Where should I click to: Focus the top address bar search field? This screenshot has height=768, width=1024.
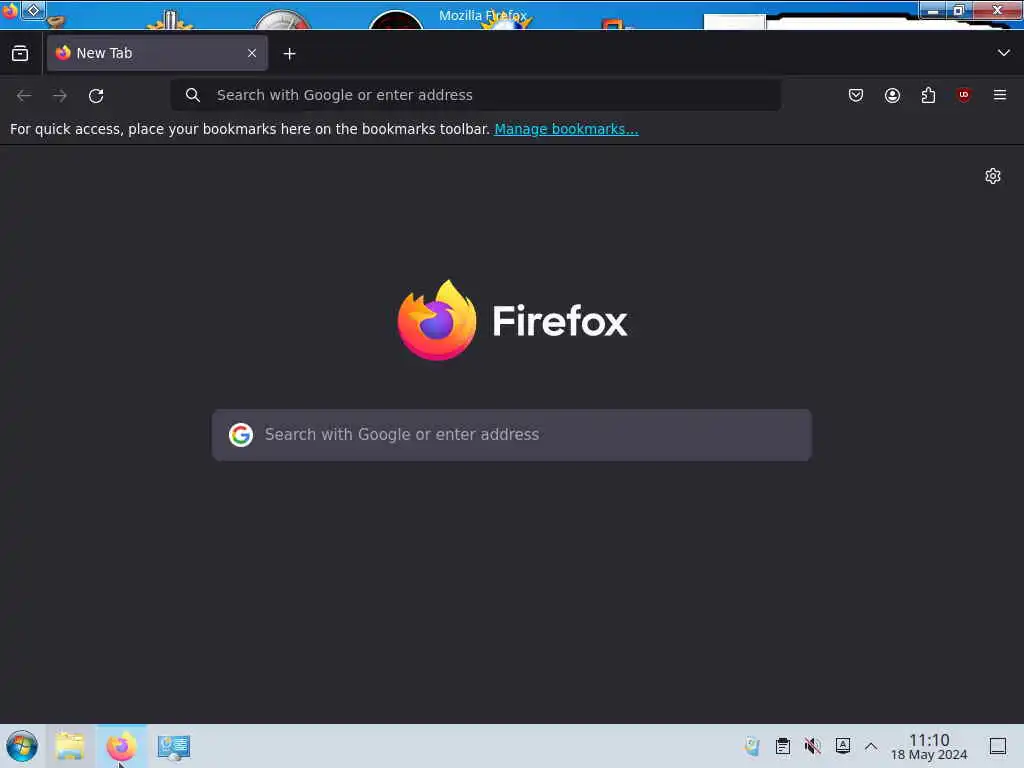(x=475, y=95)
